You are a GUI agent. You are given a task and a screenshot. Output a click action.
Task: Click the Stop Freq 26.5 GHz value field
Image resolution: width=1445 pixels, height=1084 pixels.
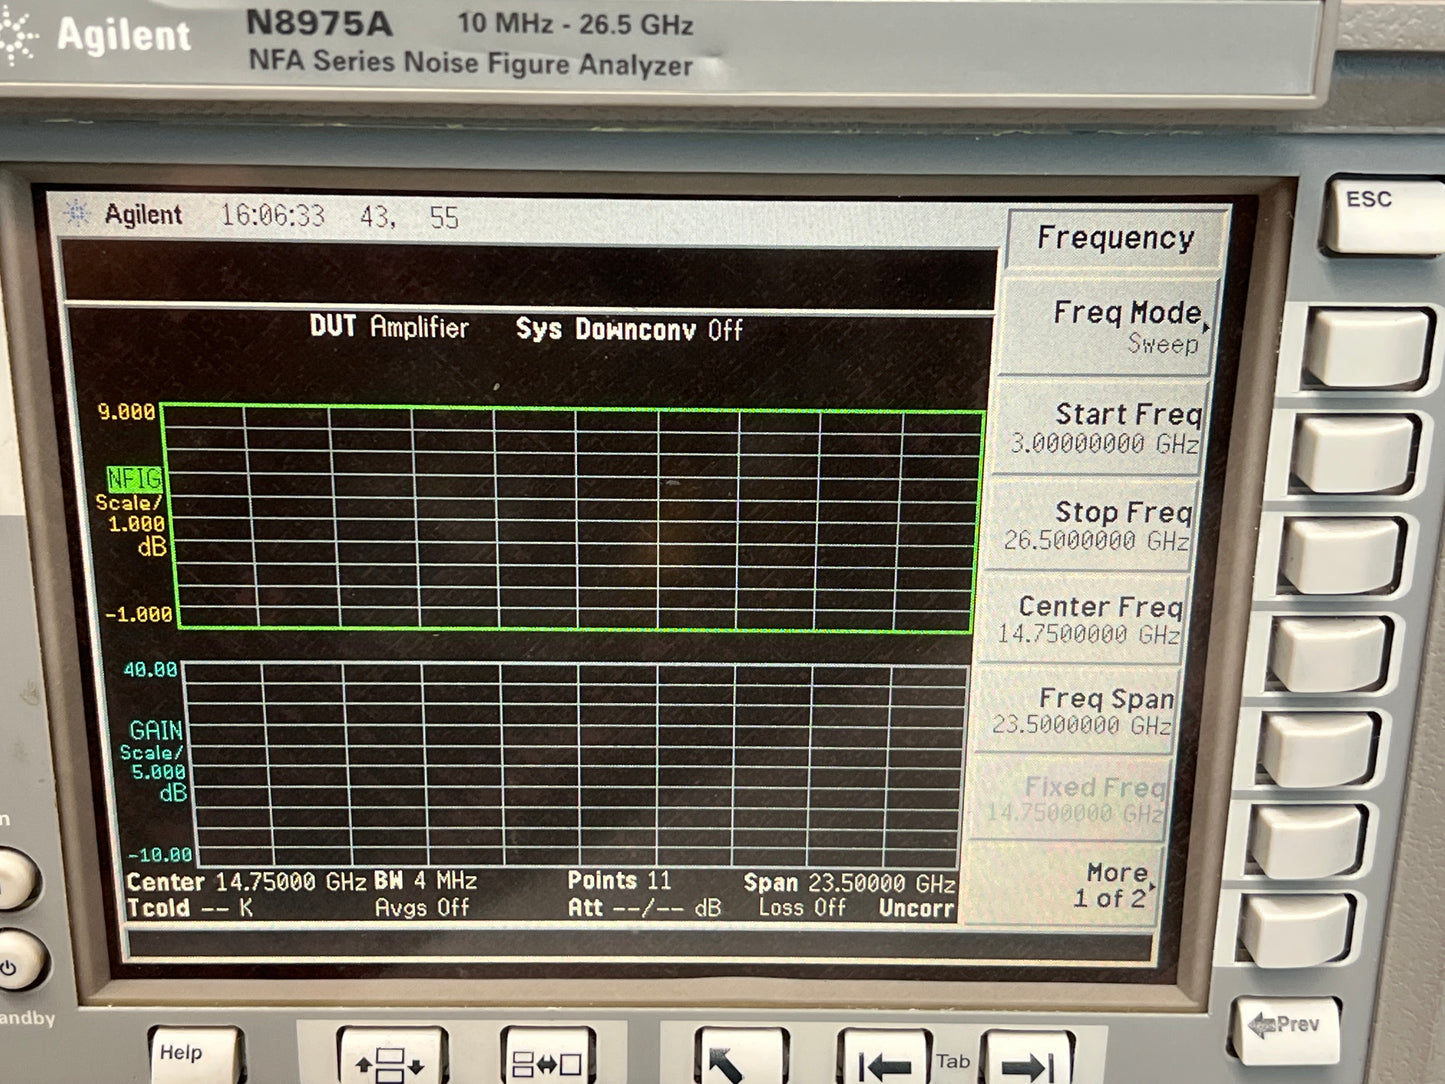[1097, 541]
